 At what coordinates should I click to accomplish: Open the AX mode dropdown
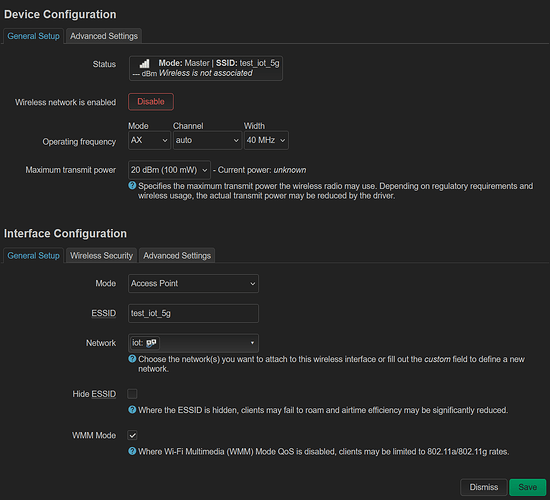[149, 140]
